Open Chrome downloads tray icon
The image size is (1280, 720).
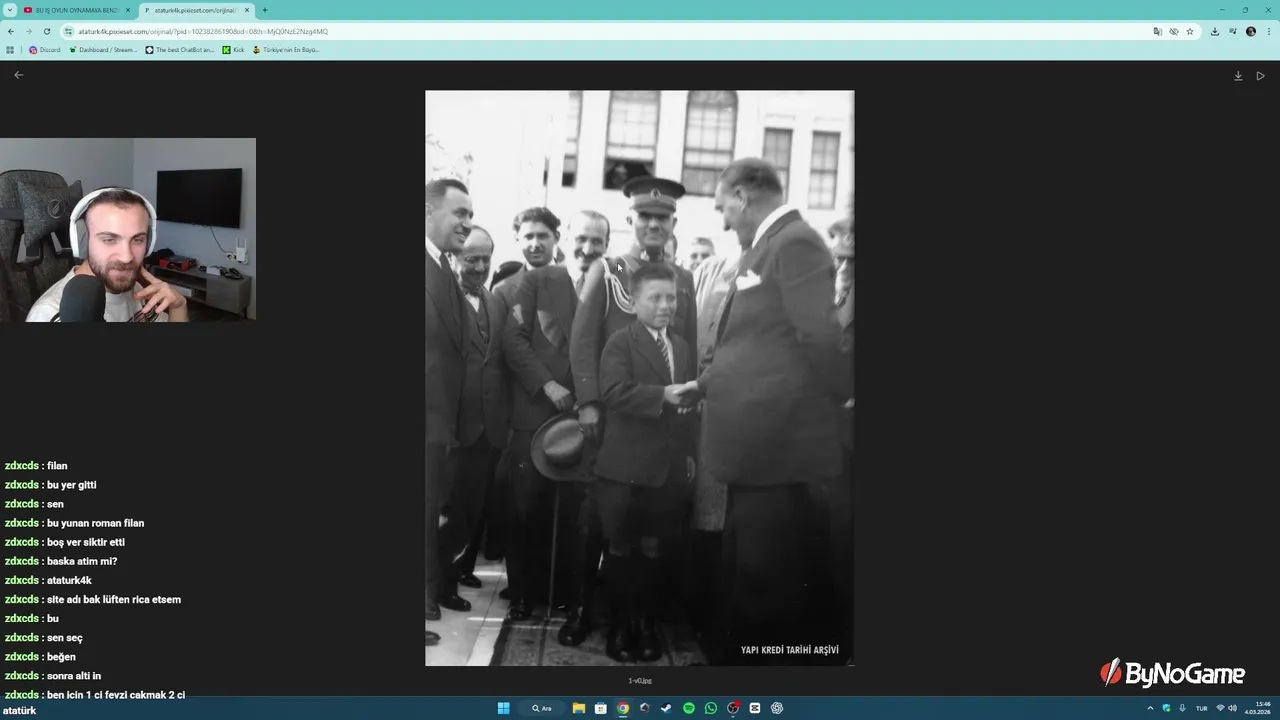pyautogui.click(x=1215, y=31)
